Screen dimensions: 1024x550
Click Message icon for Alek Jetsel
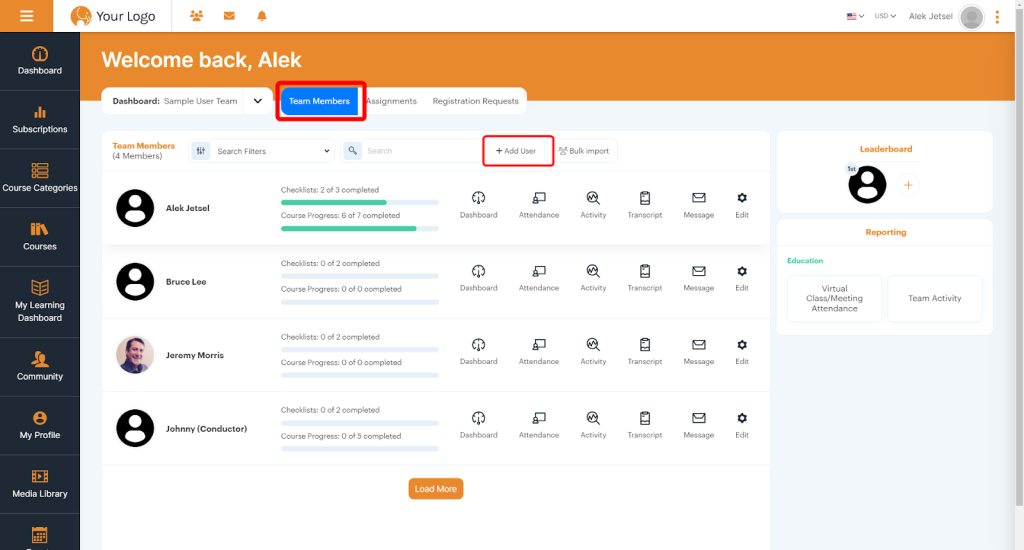[x=698, y=199]
